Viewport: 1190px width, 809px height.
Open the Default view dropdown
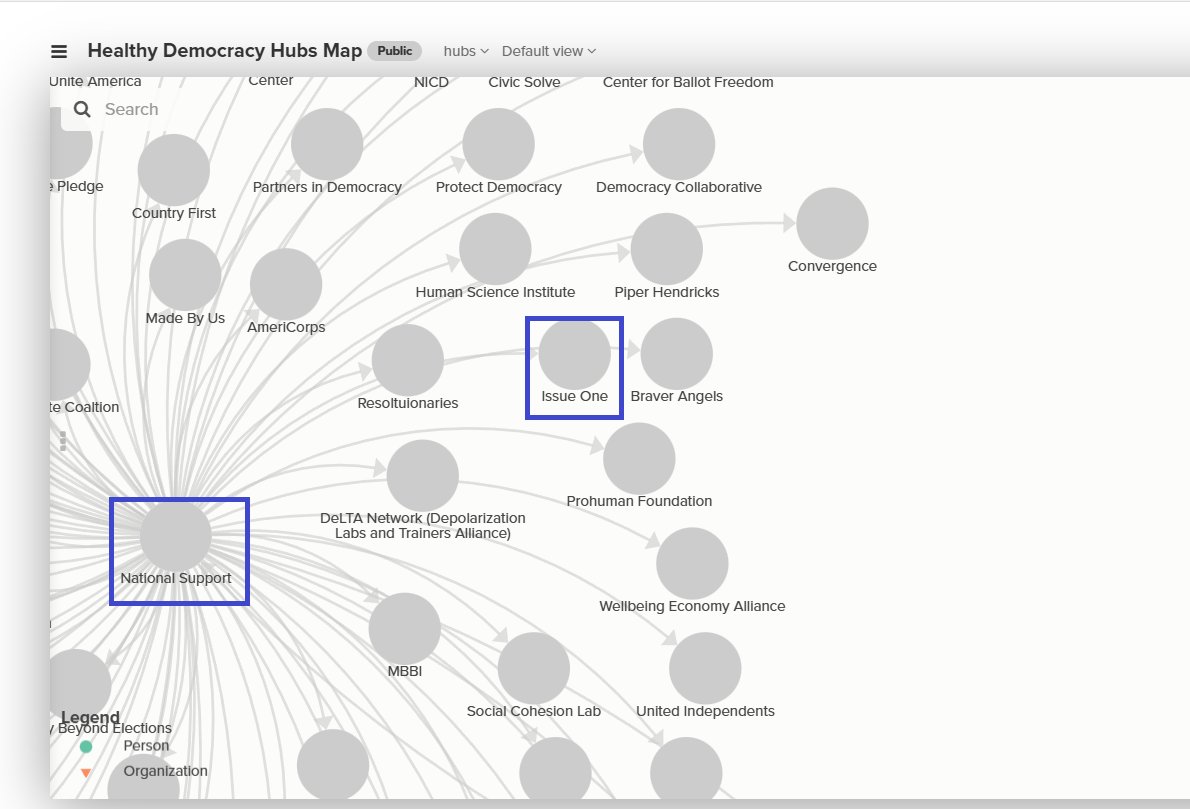click(x=549, y=51)
